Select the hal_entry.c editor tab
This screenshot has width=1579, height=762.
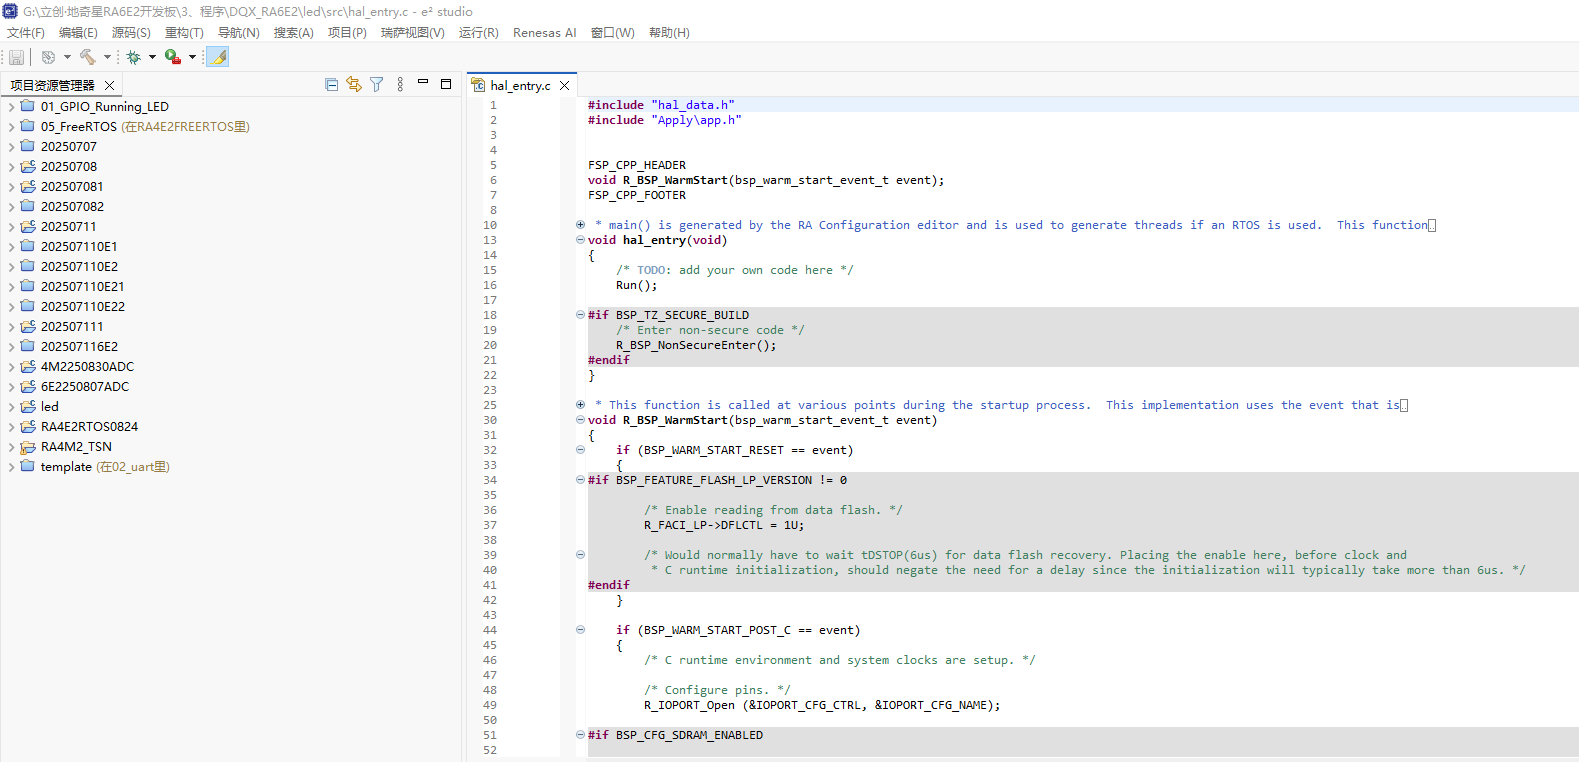(520, 86)
